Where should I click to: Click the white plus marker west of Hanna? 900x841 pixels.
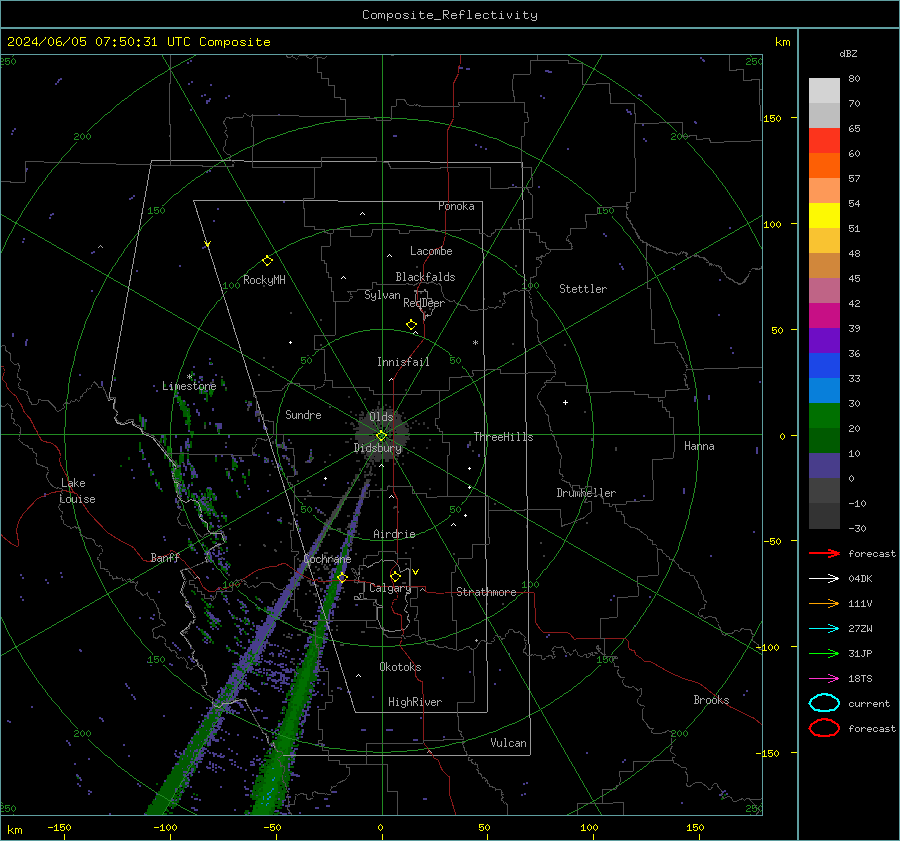click(565, 402)
